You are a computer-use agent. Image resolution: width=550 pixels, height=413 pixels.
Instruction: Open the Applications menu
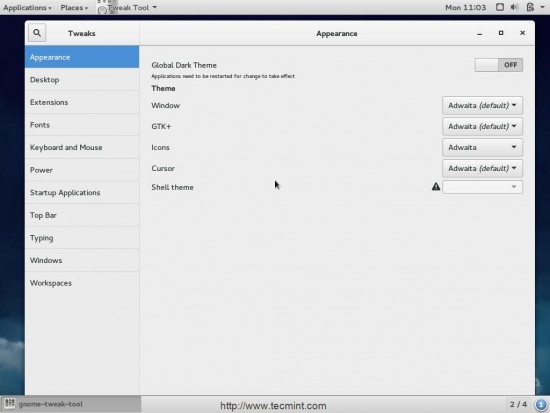pyautogui.click(x=27, y=7)
